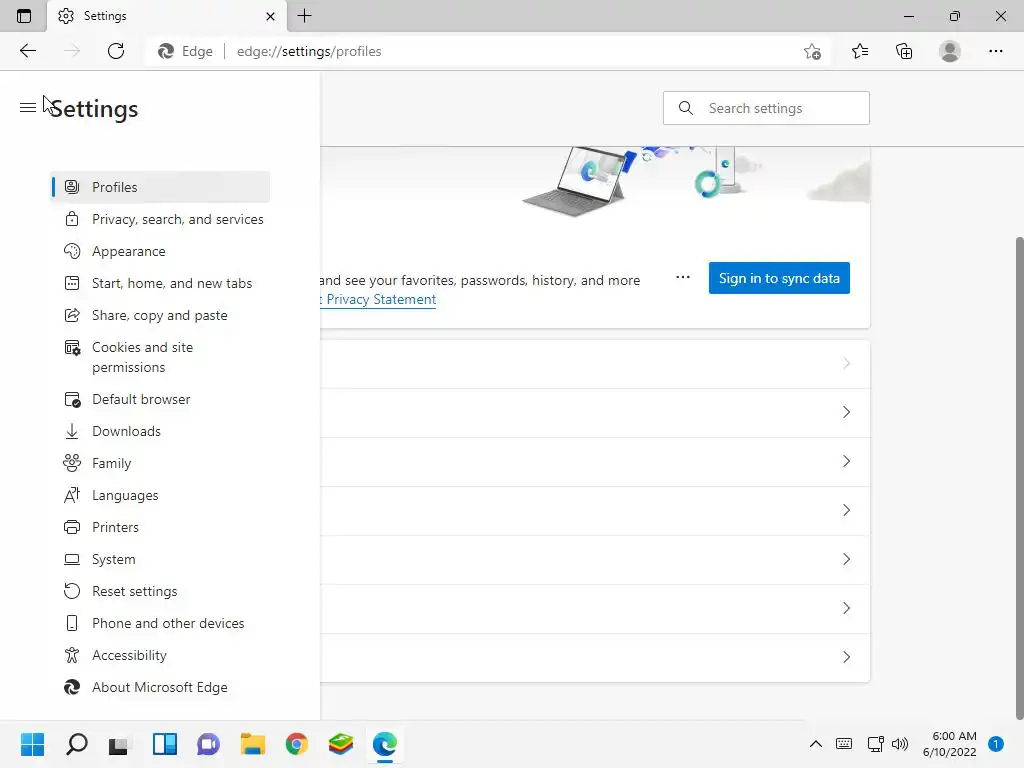Open Printers settings
The height and width of the screenshot is (768, 1024).
pos(160,527)
